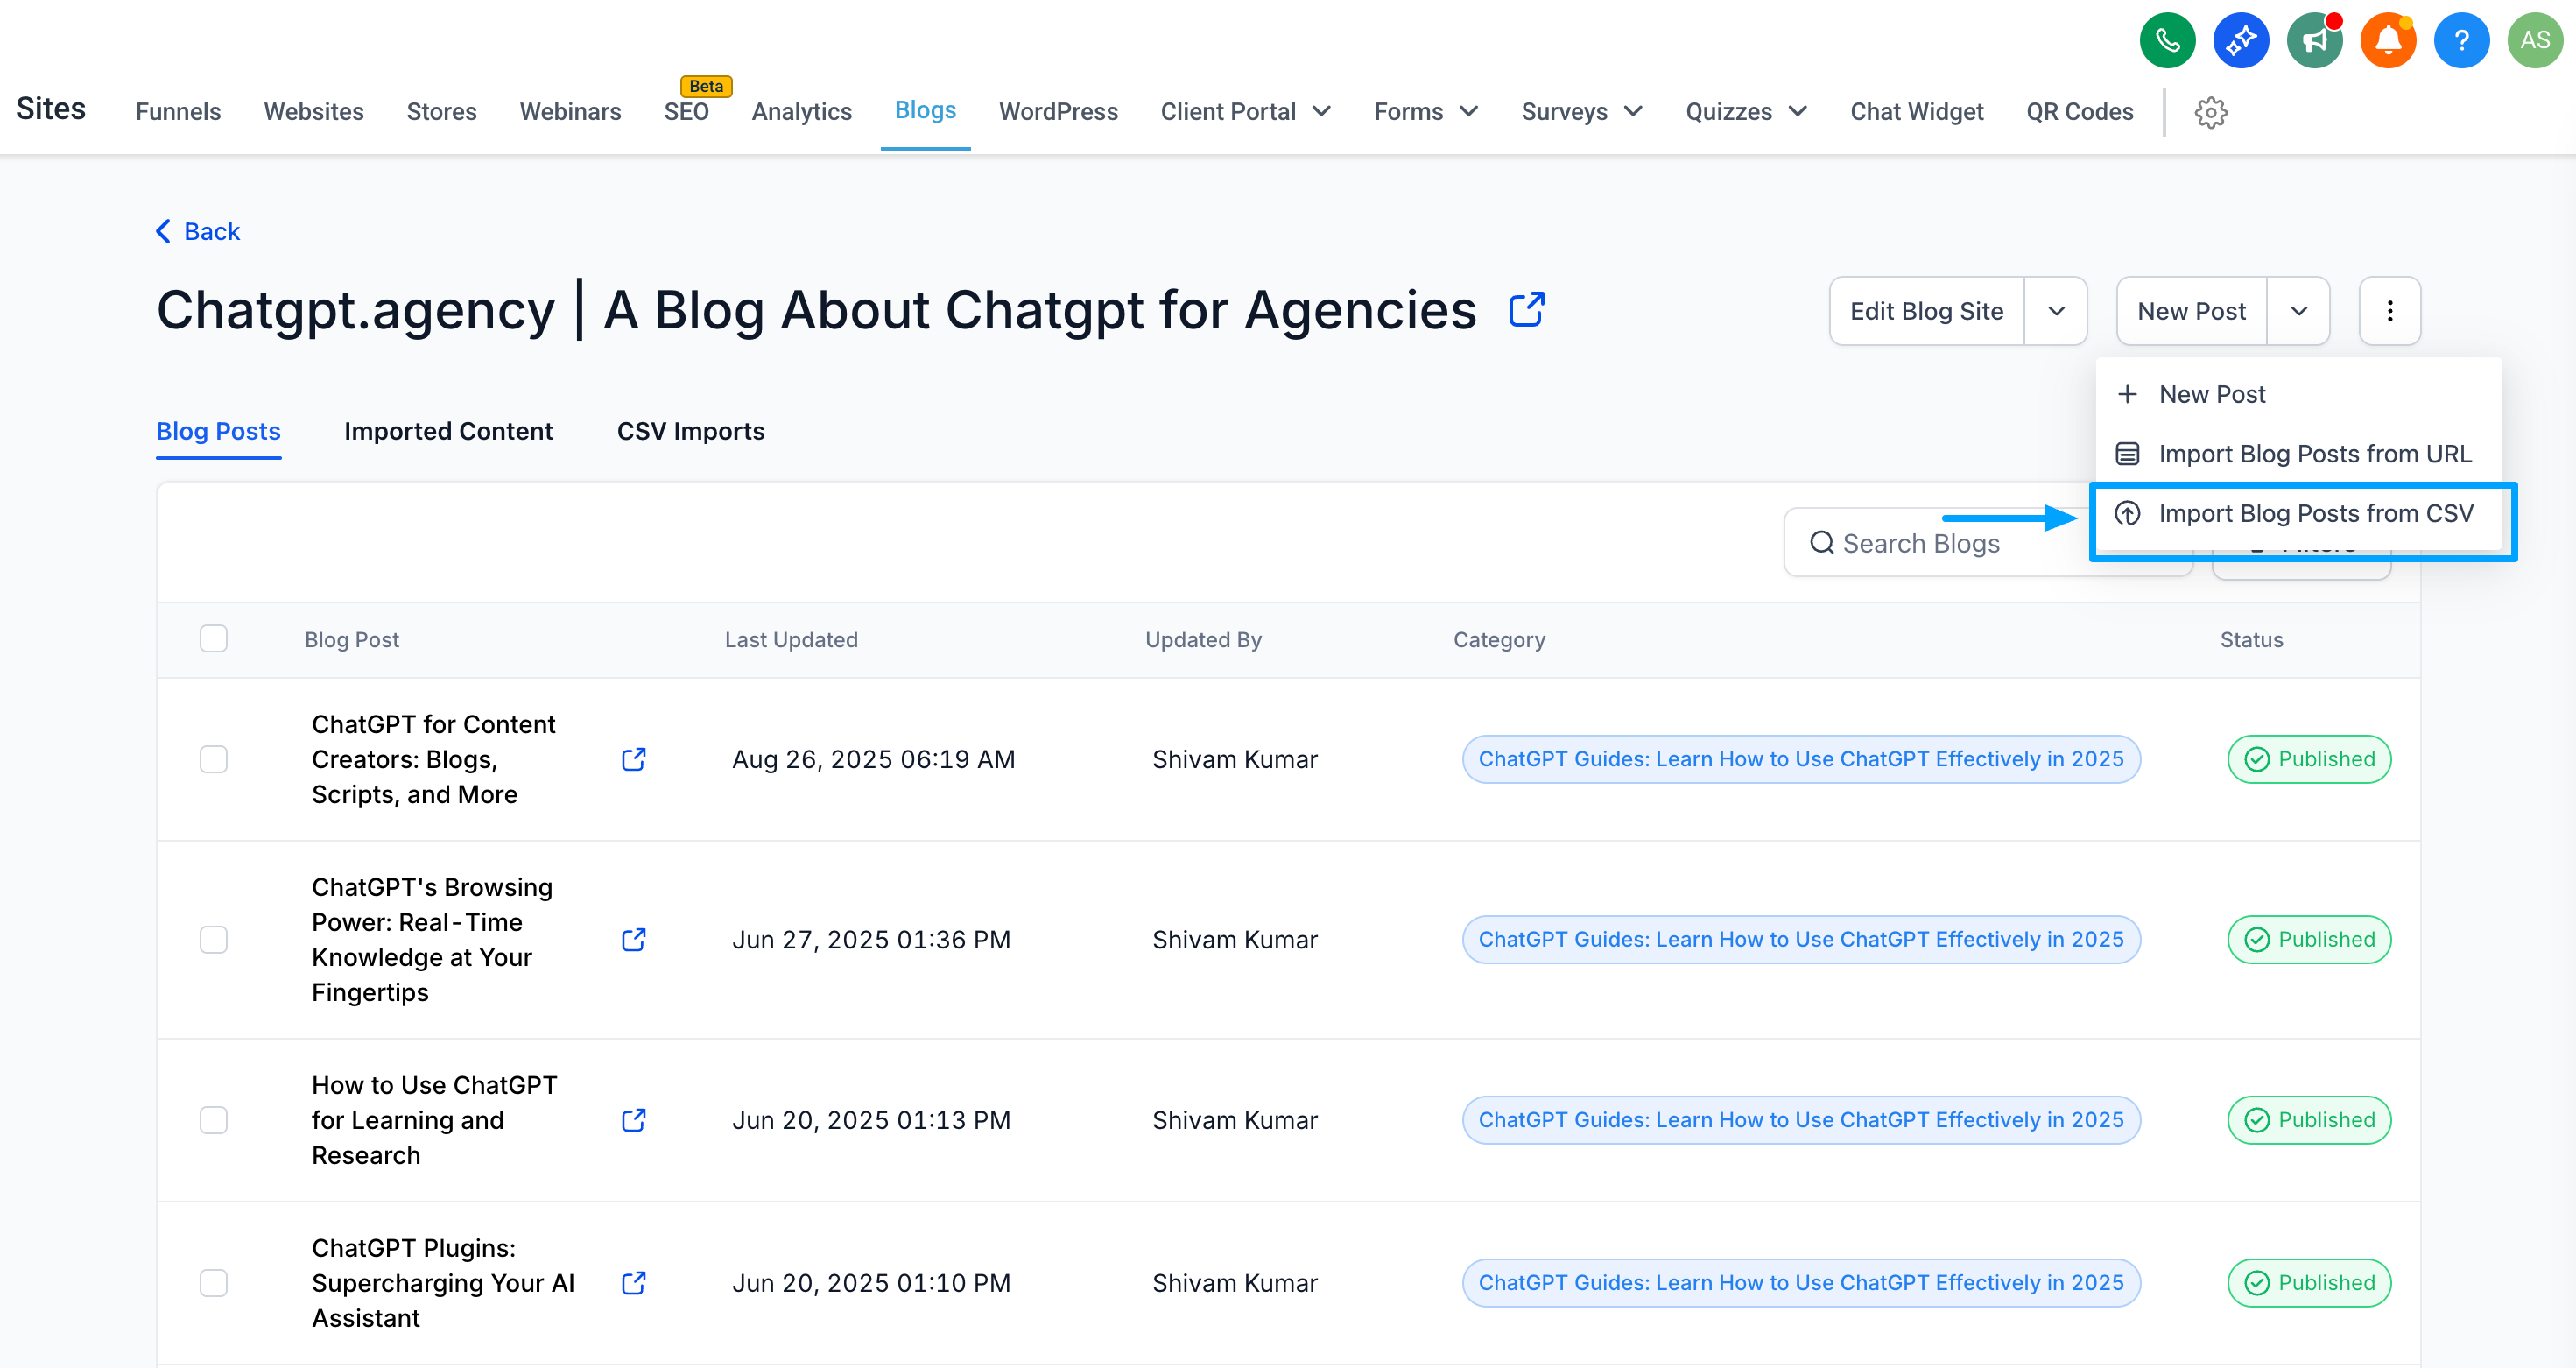Image resolution: width=2576 pixels, height=1368 pixels.
Task: Go back using the Back link
Action: pos(198,232)
